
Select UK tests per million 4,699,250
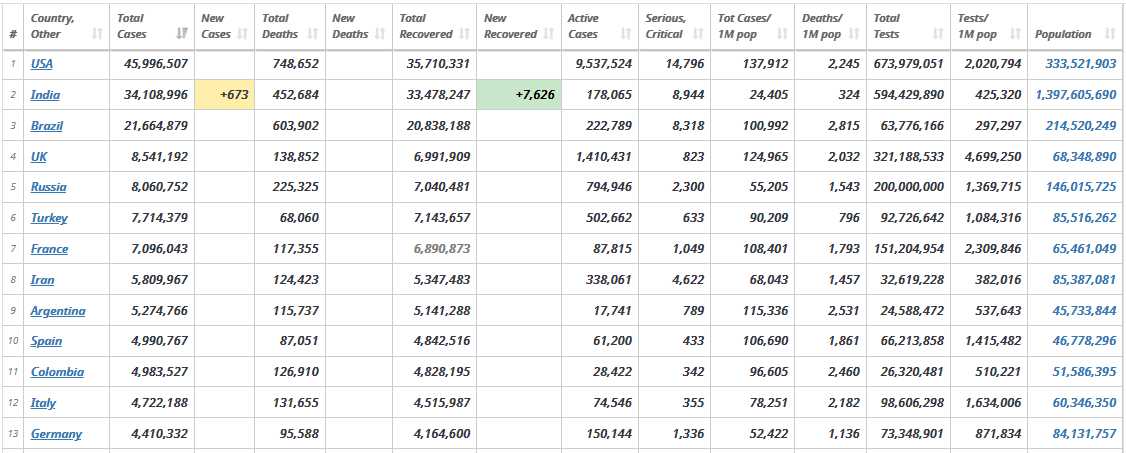[x=992, y=157]
